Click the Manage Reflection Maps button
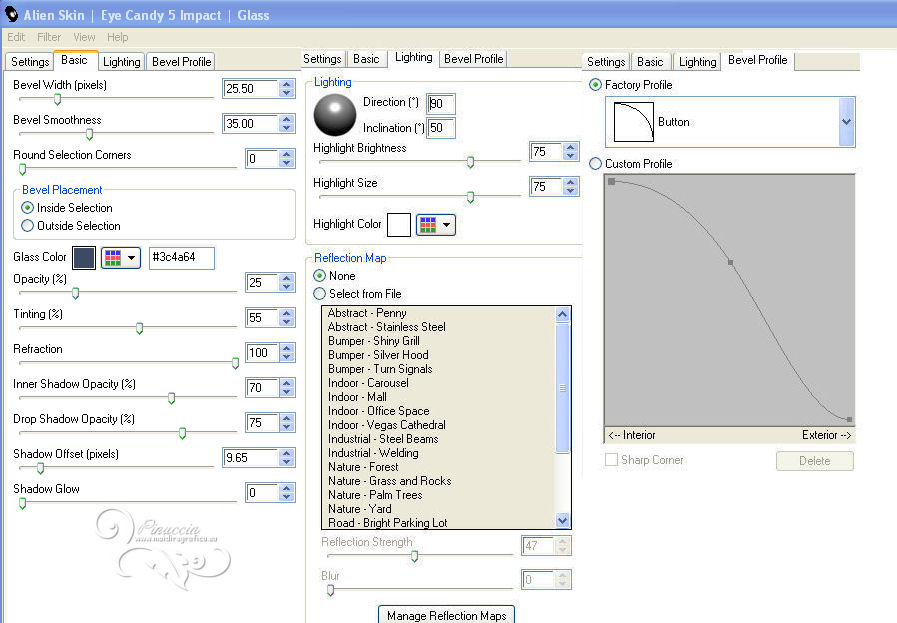Image resolution: width=897 pixels, height=623 pixels. (x=447, y=615)
